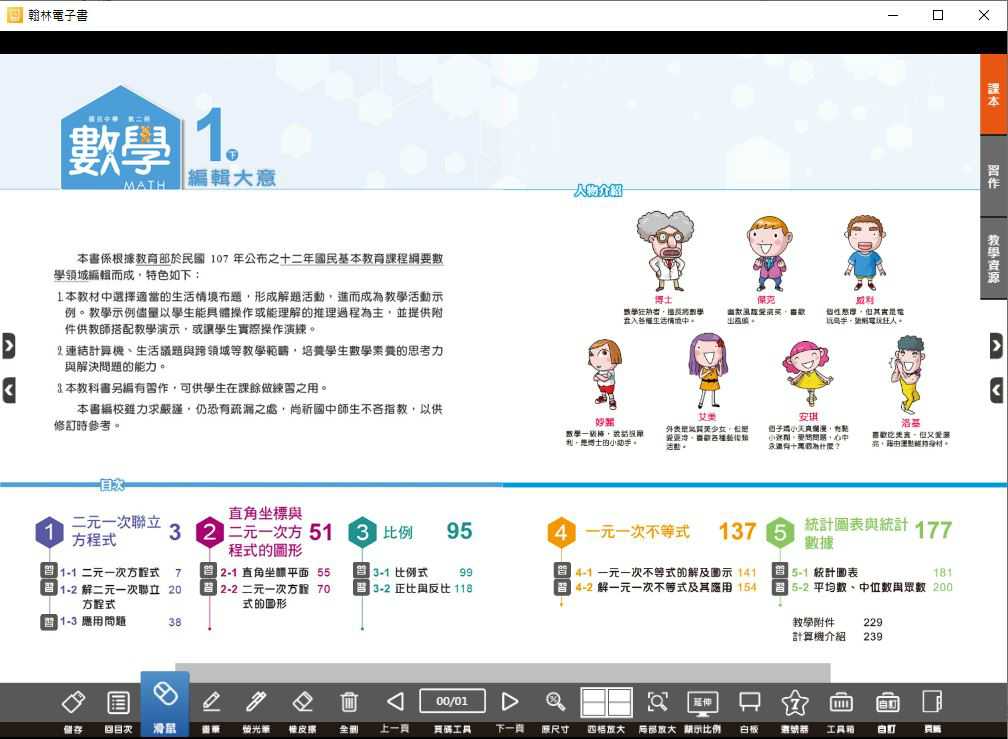Click the 計算機介紹 239 entry
Image resolution: width=1008 pixels, height=739 pixels.
837,636
